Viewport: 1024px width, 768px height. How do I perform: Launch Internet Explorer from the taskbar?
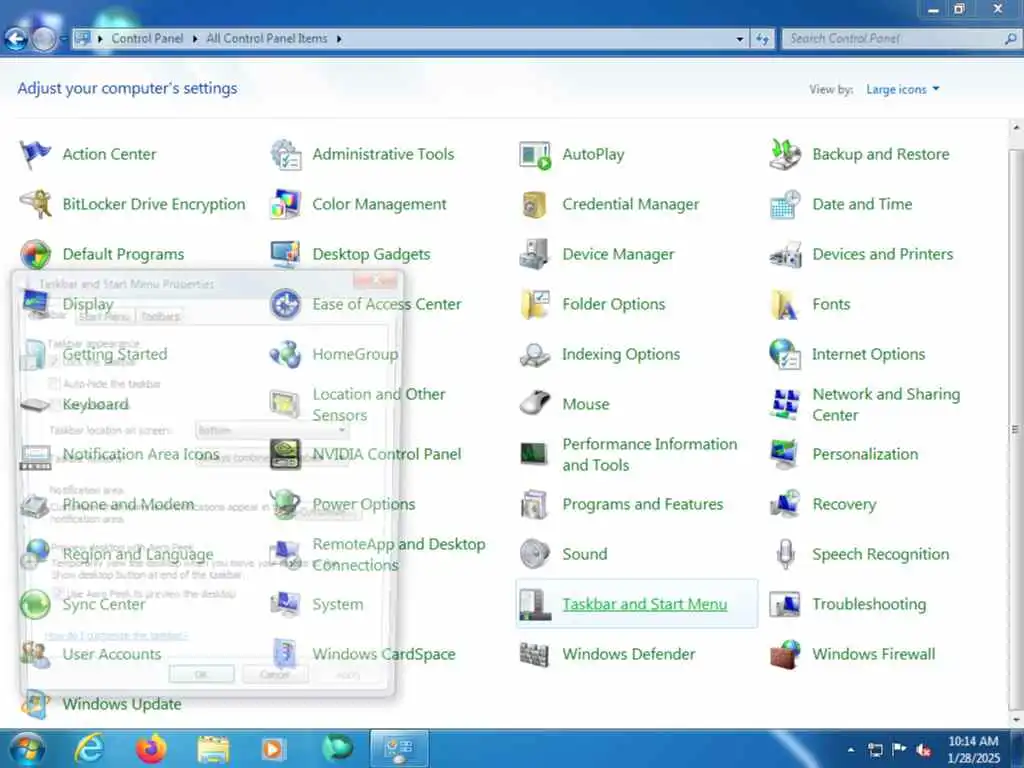[89, 748]
